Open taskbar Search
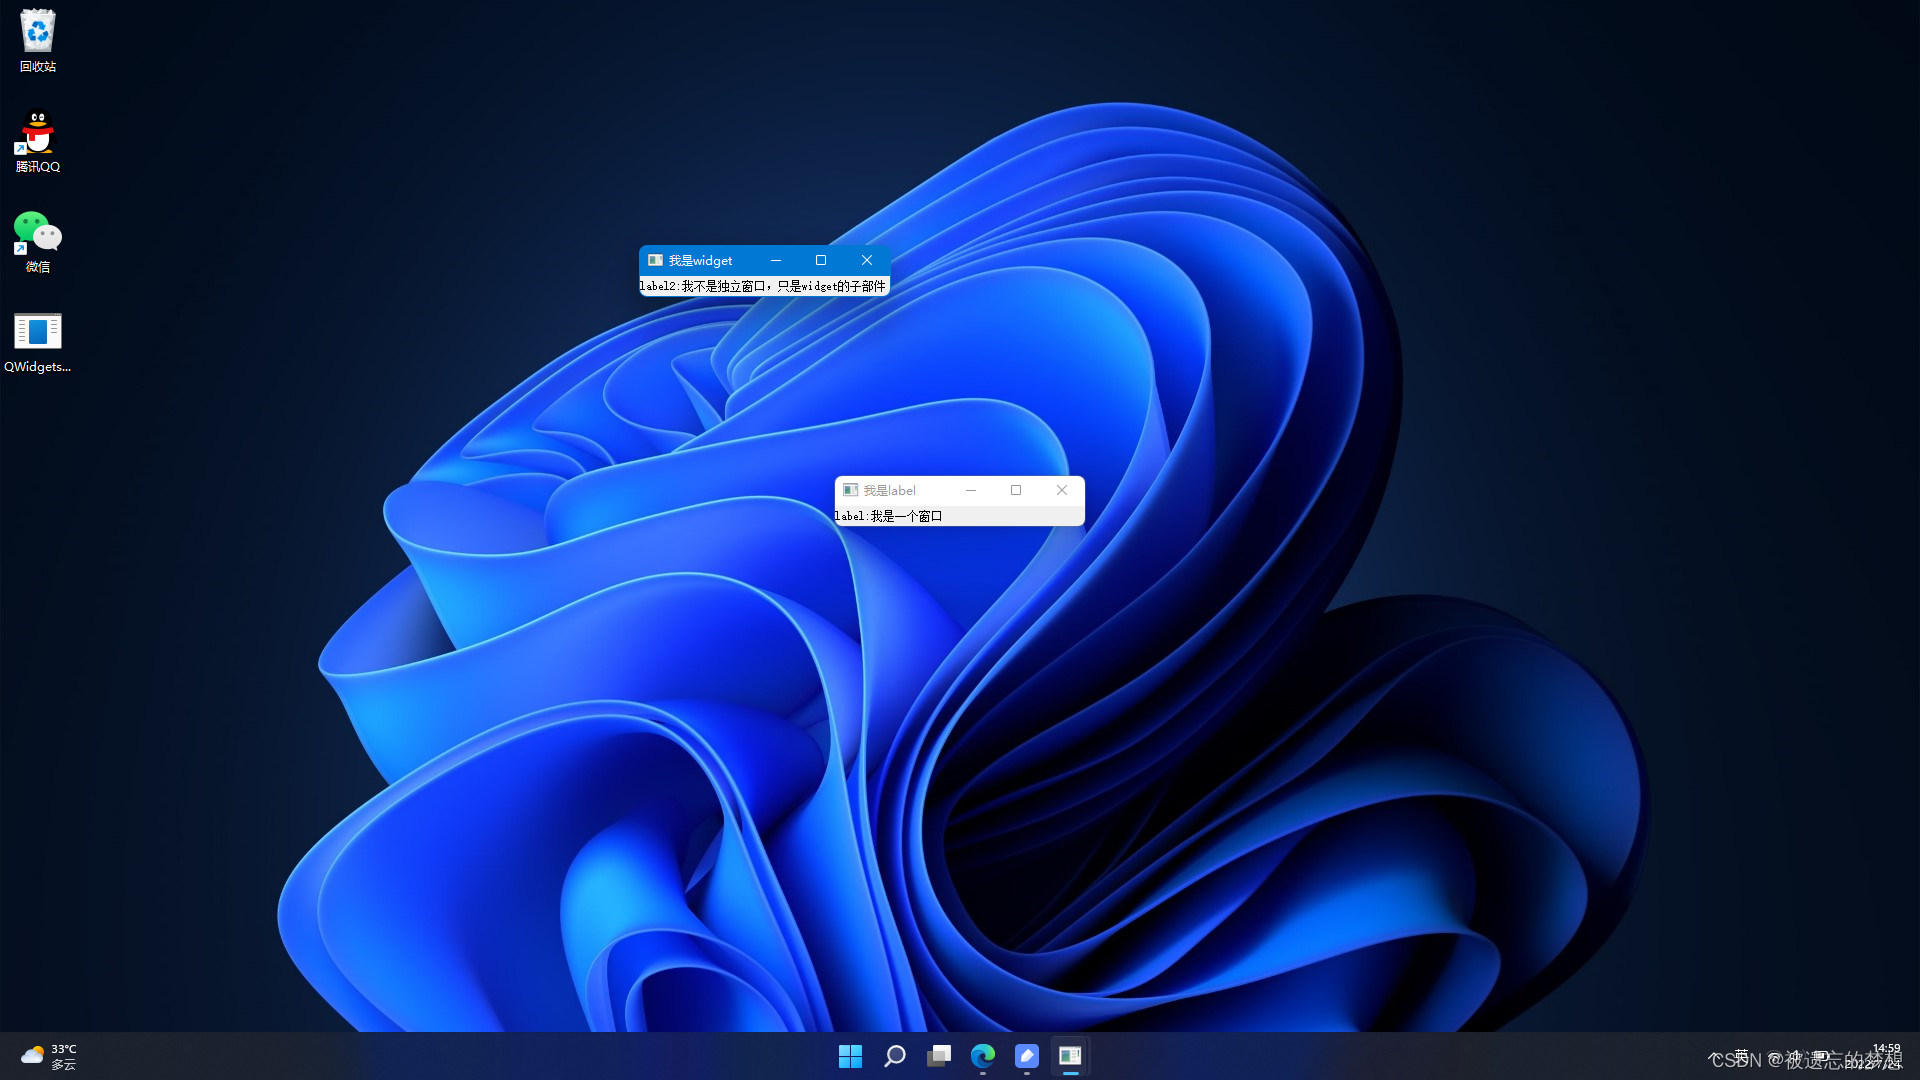Screen dimensions: 1920x1080 (895, 1056)
